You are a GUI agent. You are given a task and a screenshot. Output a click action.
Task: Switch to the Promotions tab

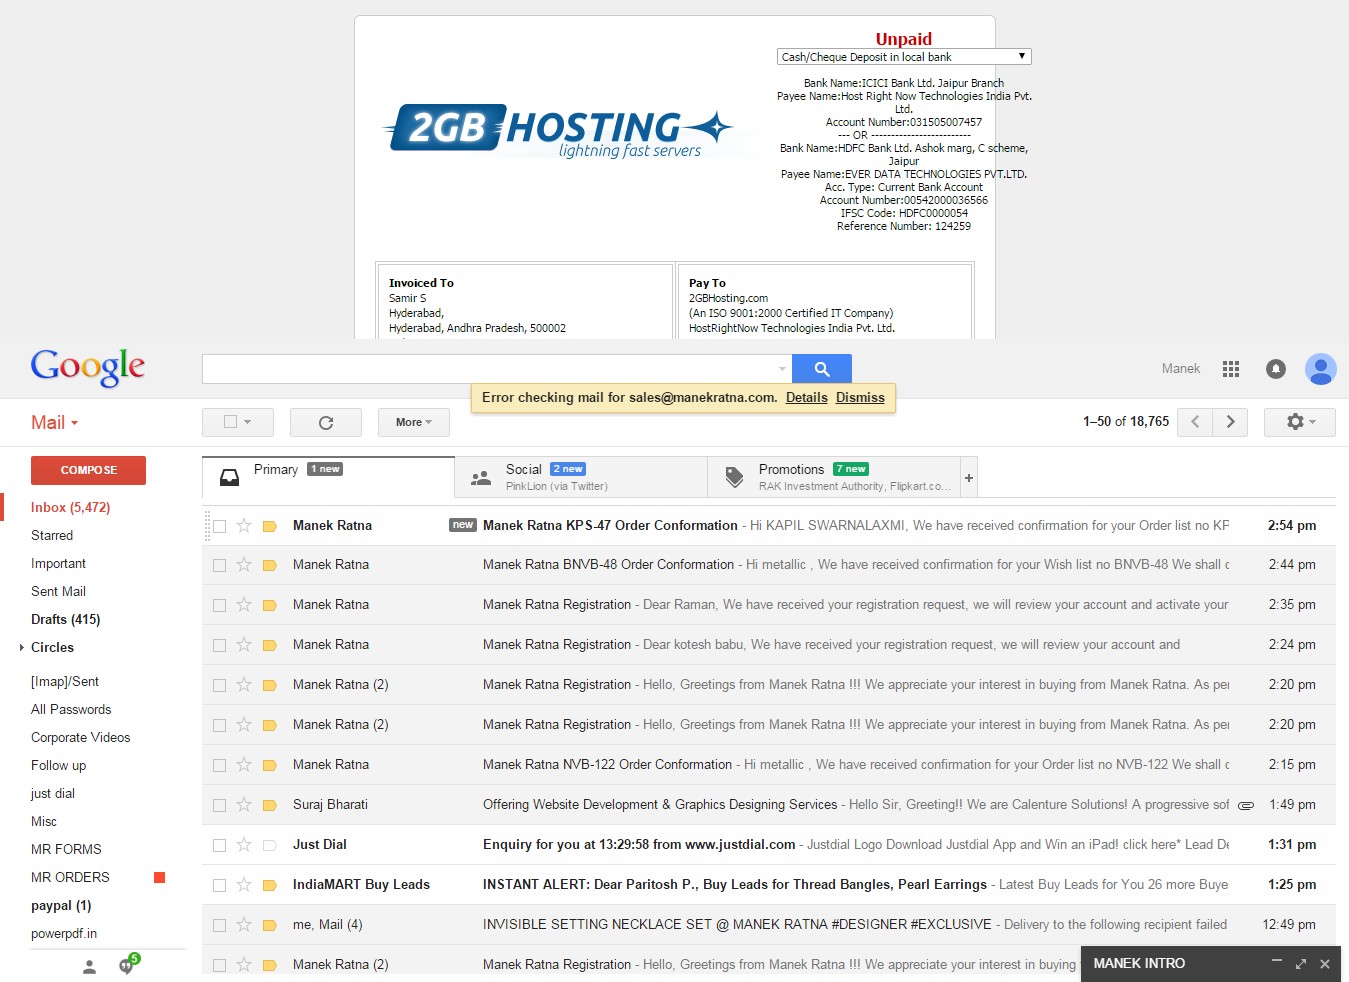click(834, 477)
